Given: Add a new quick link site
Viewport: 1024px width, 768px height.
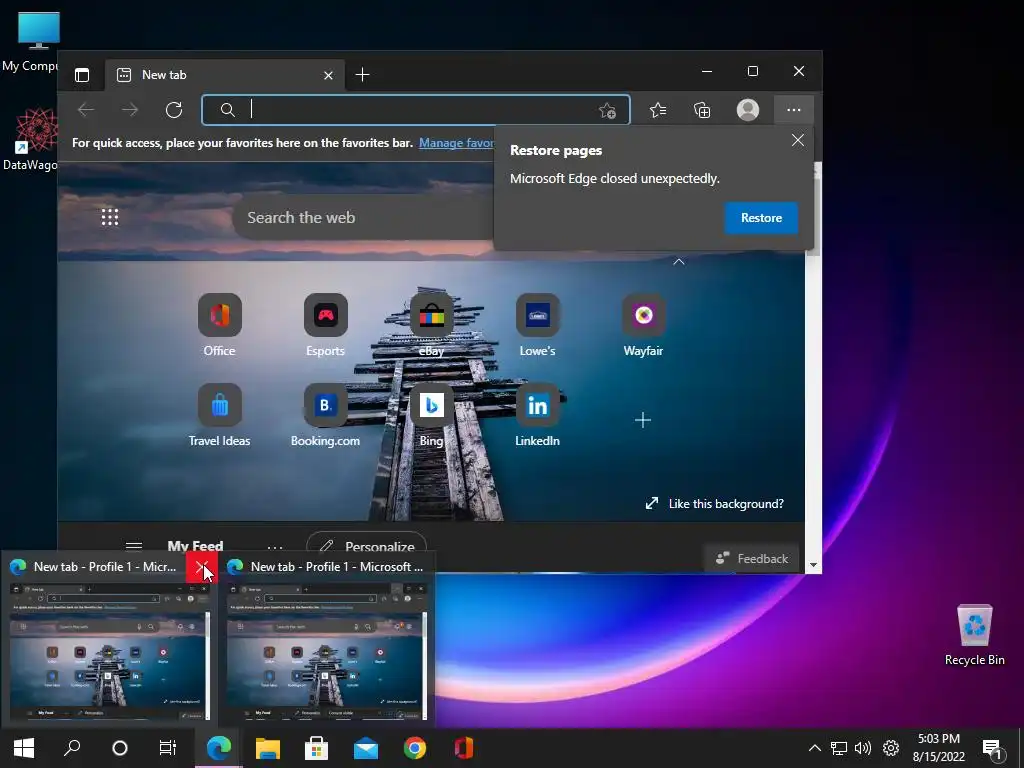Looking at the screenshot, I should (x=643, y=420).
